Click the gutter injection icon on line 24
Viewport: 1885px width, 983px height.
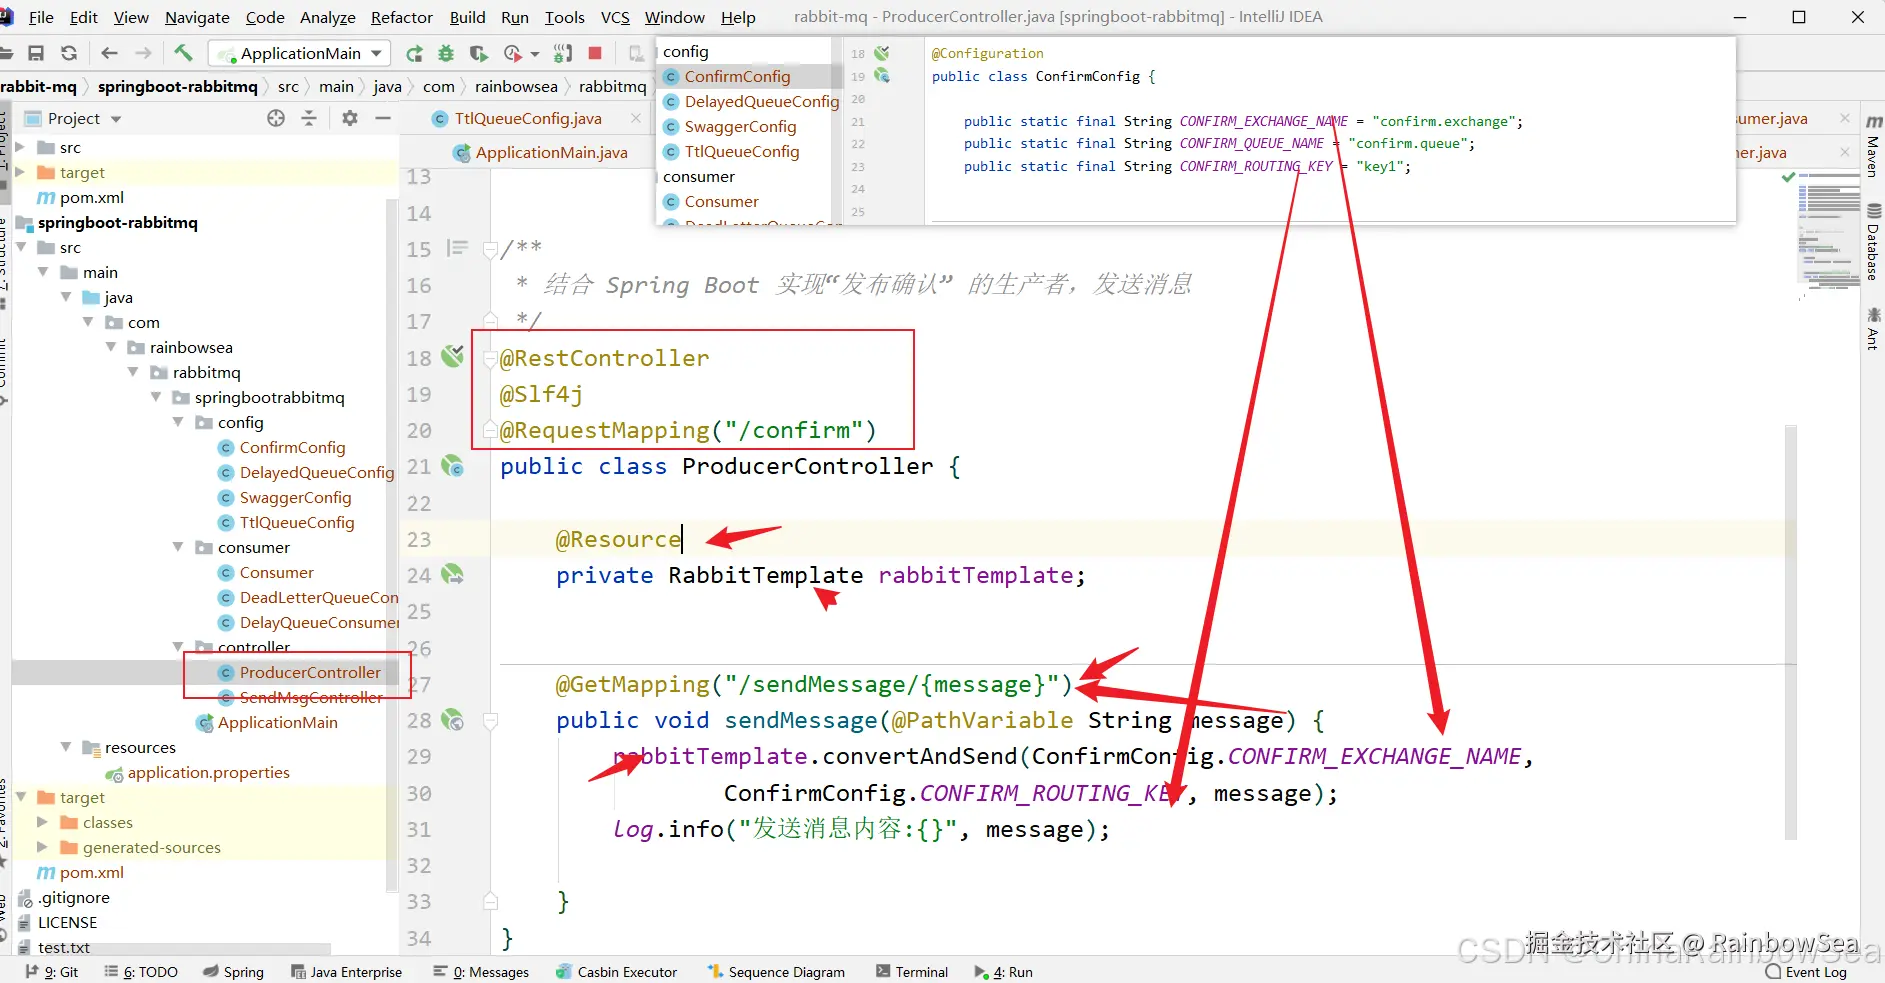(x=453, y=574)
